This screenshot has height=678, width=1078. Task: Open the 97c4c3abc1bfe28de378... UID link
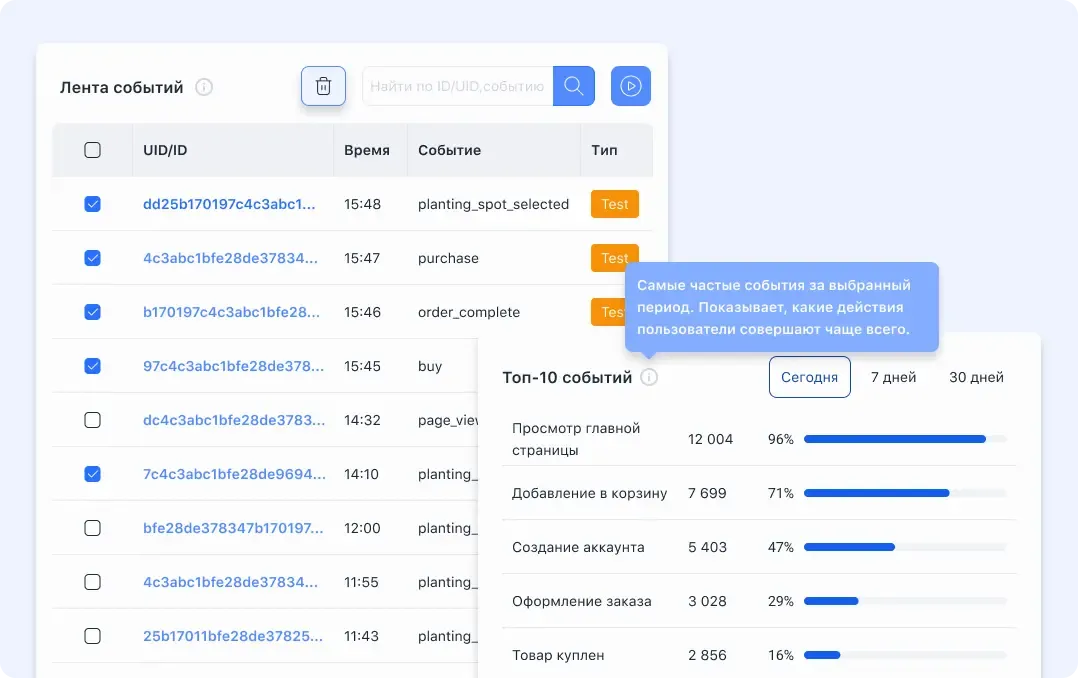233,366
